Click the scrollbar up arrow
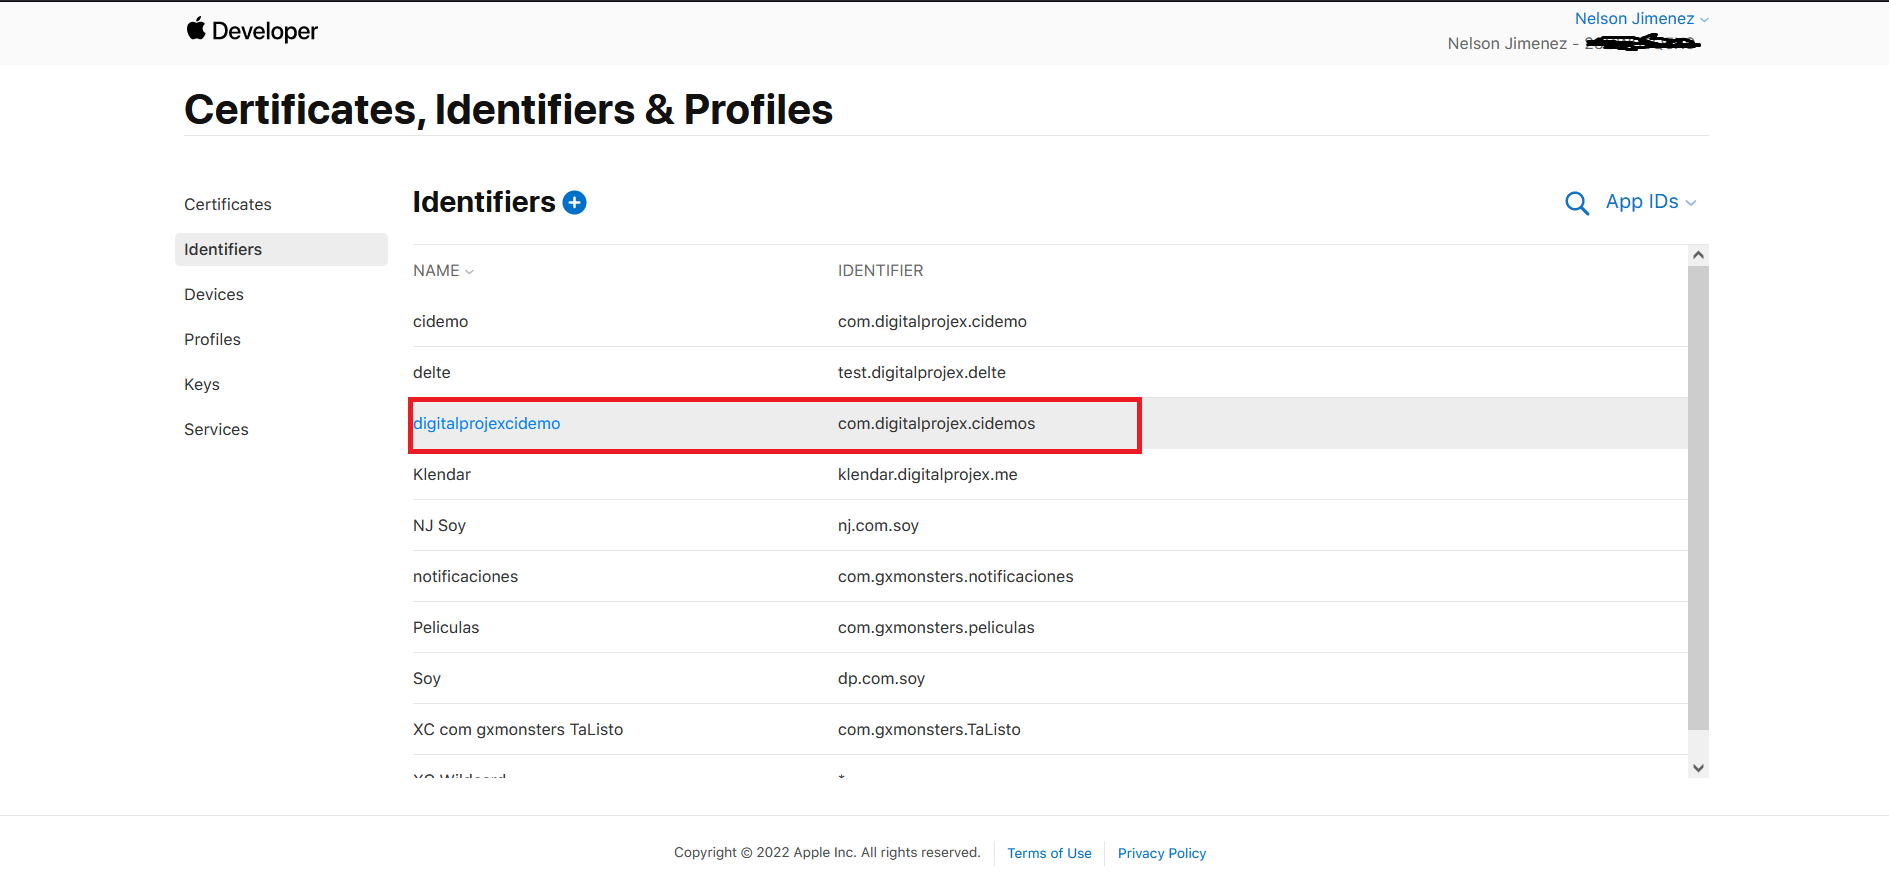The image size is (1889, 881). click(1698, 255)
